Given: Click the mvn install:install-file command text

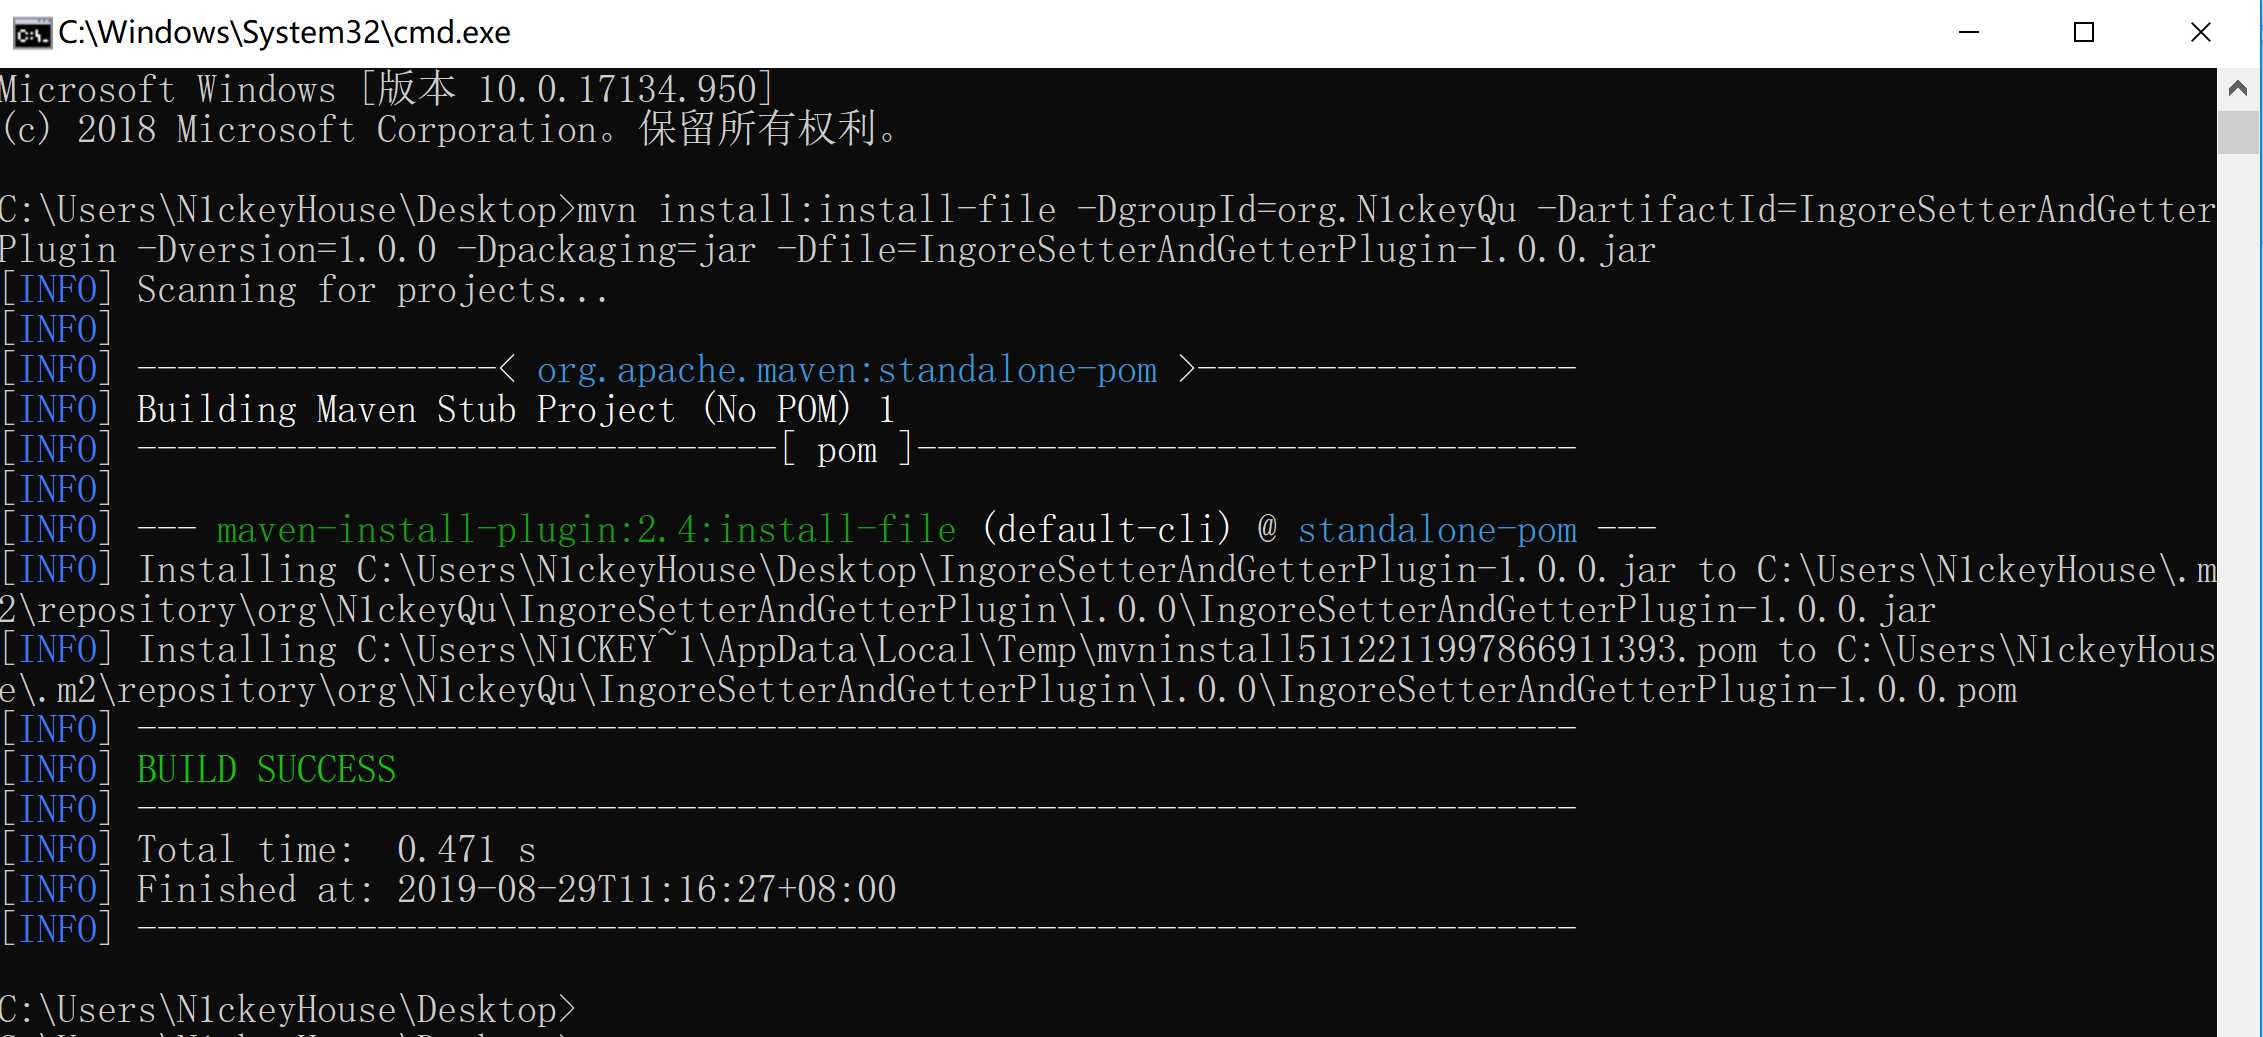Looking at the screenshot, I should coord(856,210).
